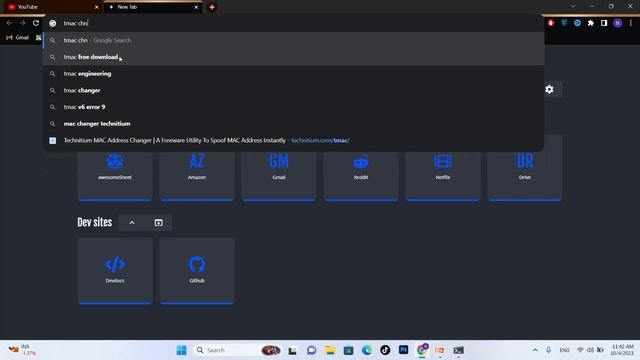The image size is (640, 360).
Task: Select 'tmac free download' suggestion
Action: [x=293, y=57]
